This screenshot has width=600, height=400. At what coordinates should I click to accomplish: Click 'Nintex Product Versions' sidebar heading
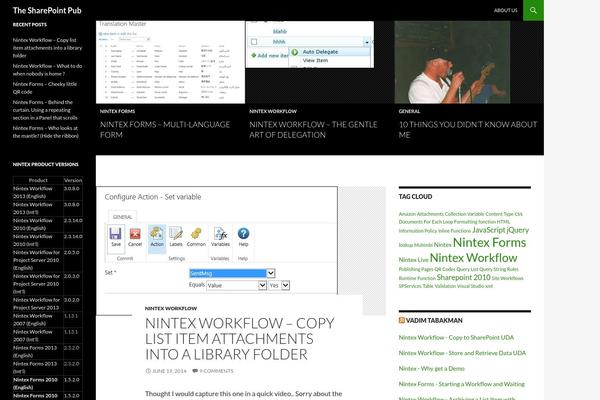[x=46, y=164]
